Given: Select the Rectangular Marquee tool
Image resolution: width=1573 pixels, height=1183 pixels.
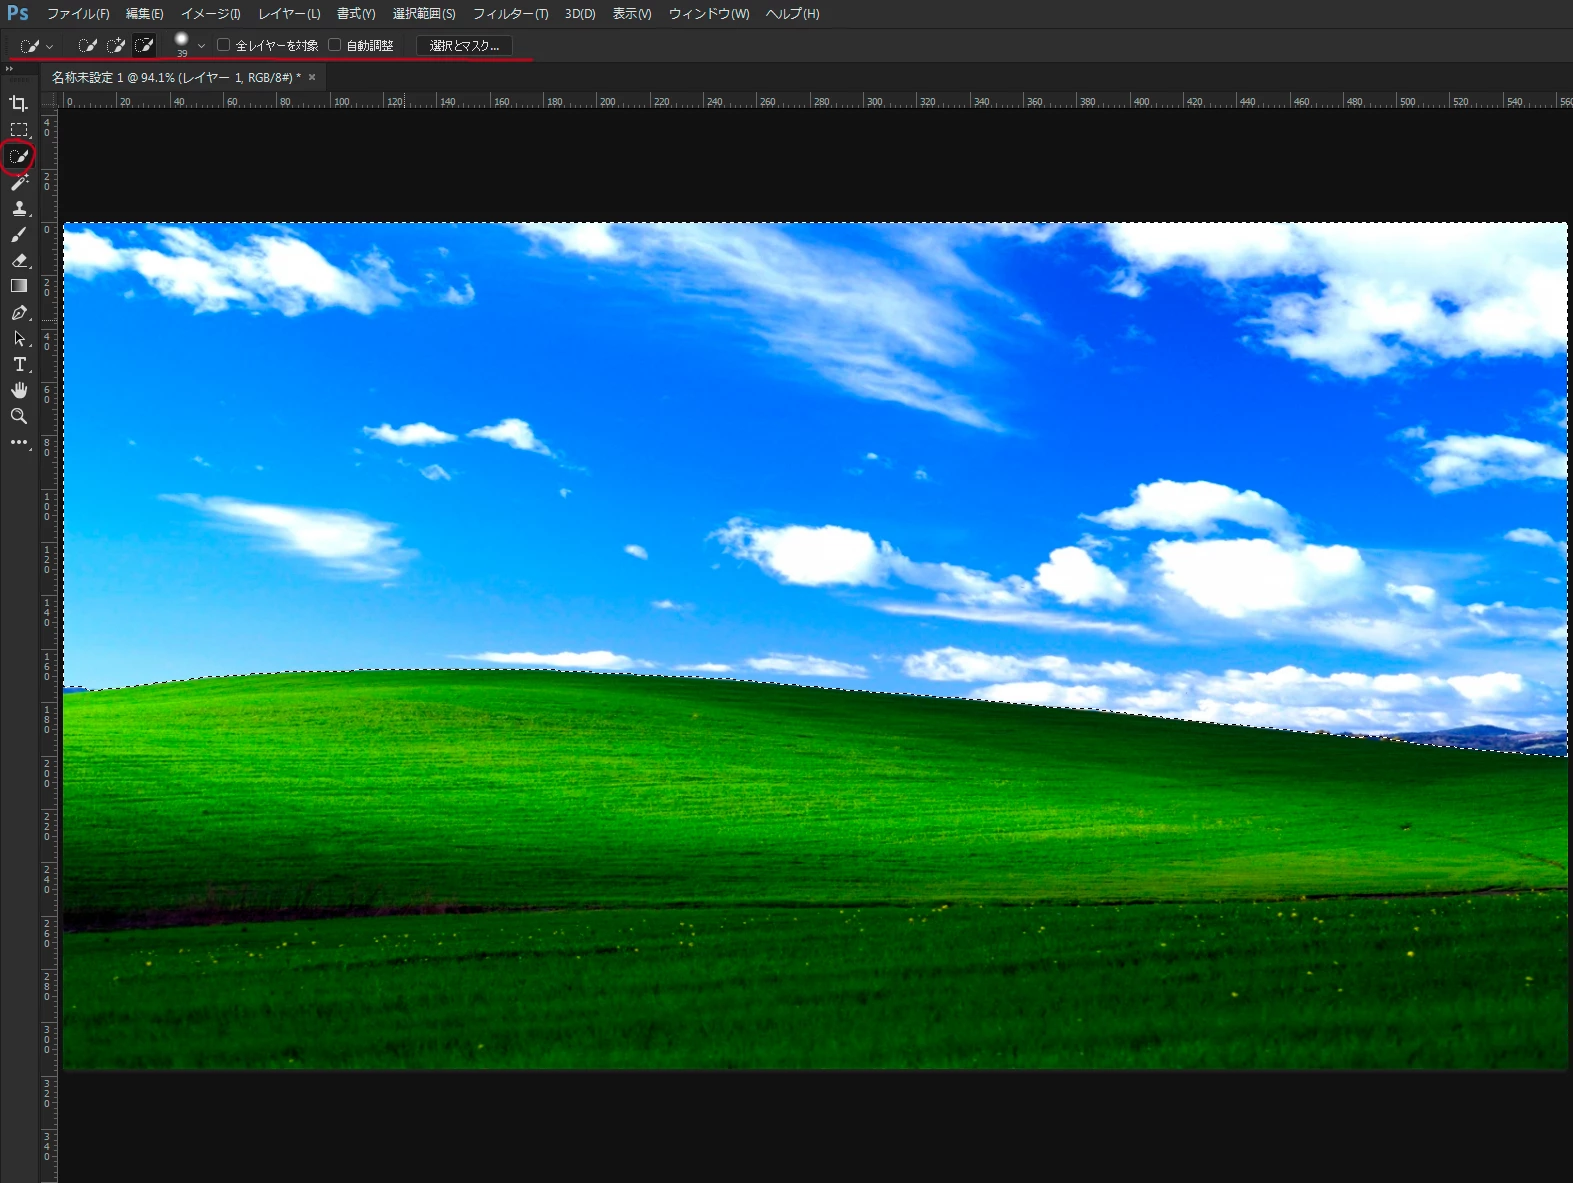Looking at the screenshot, I should coord(19,130).
